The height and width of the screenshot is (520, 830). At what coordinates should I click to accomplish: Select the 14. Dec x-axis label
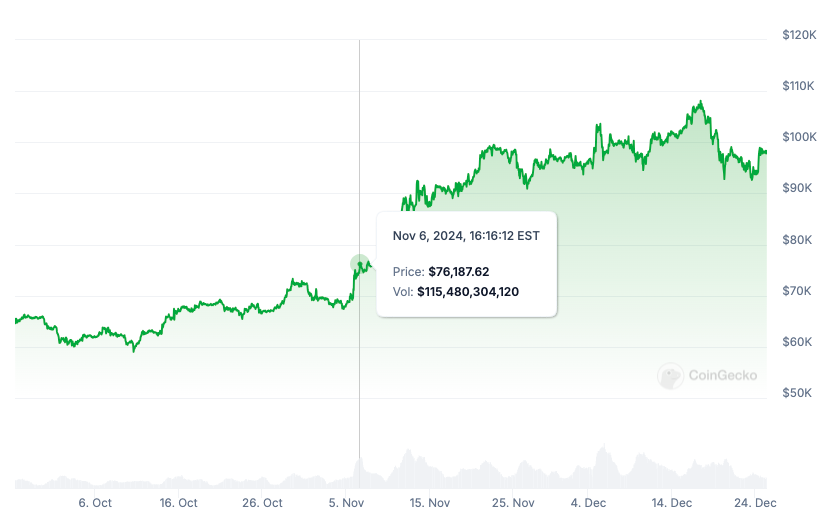click(672, 503)
